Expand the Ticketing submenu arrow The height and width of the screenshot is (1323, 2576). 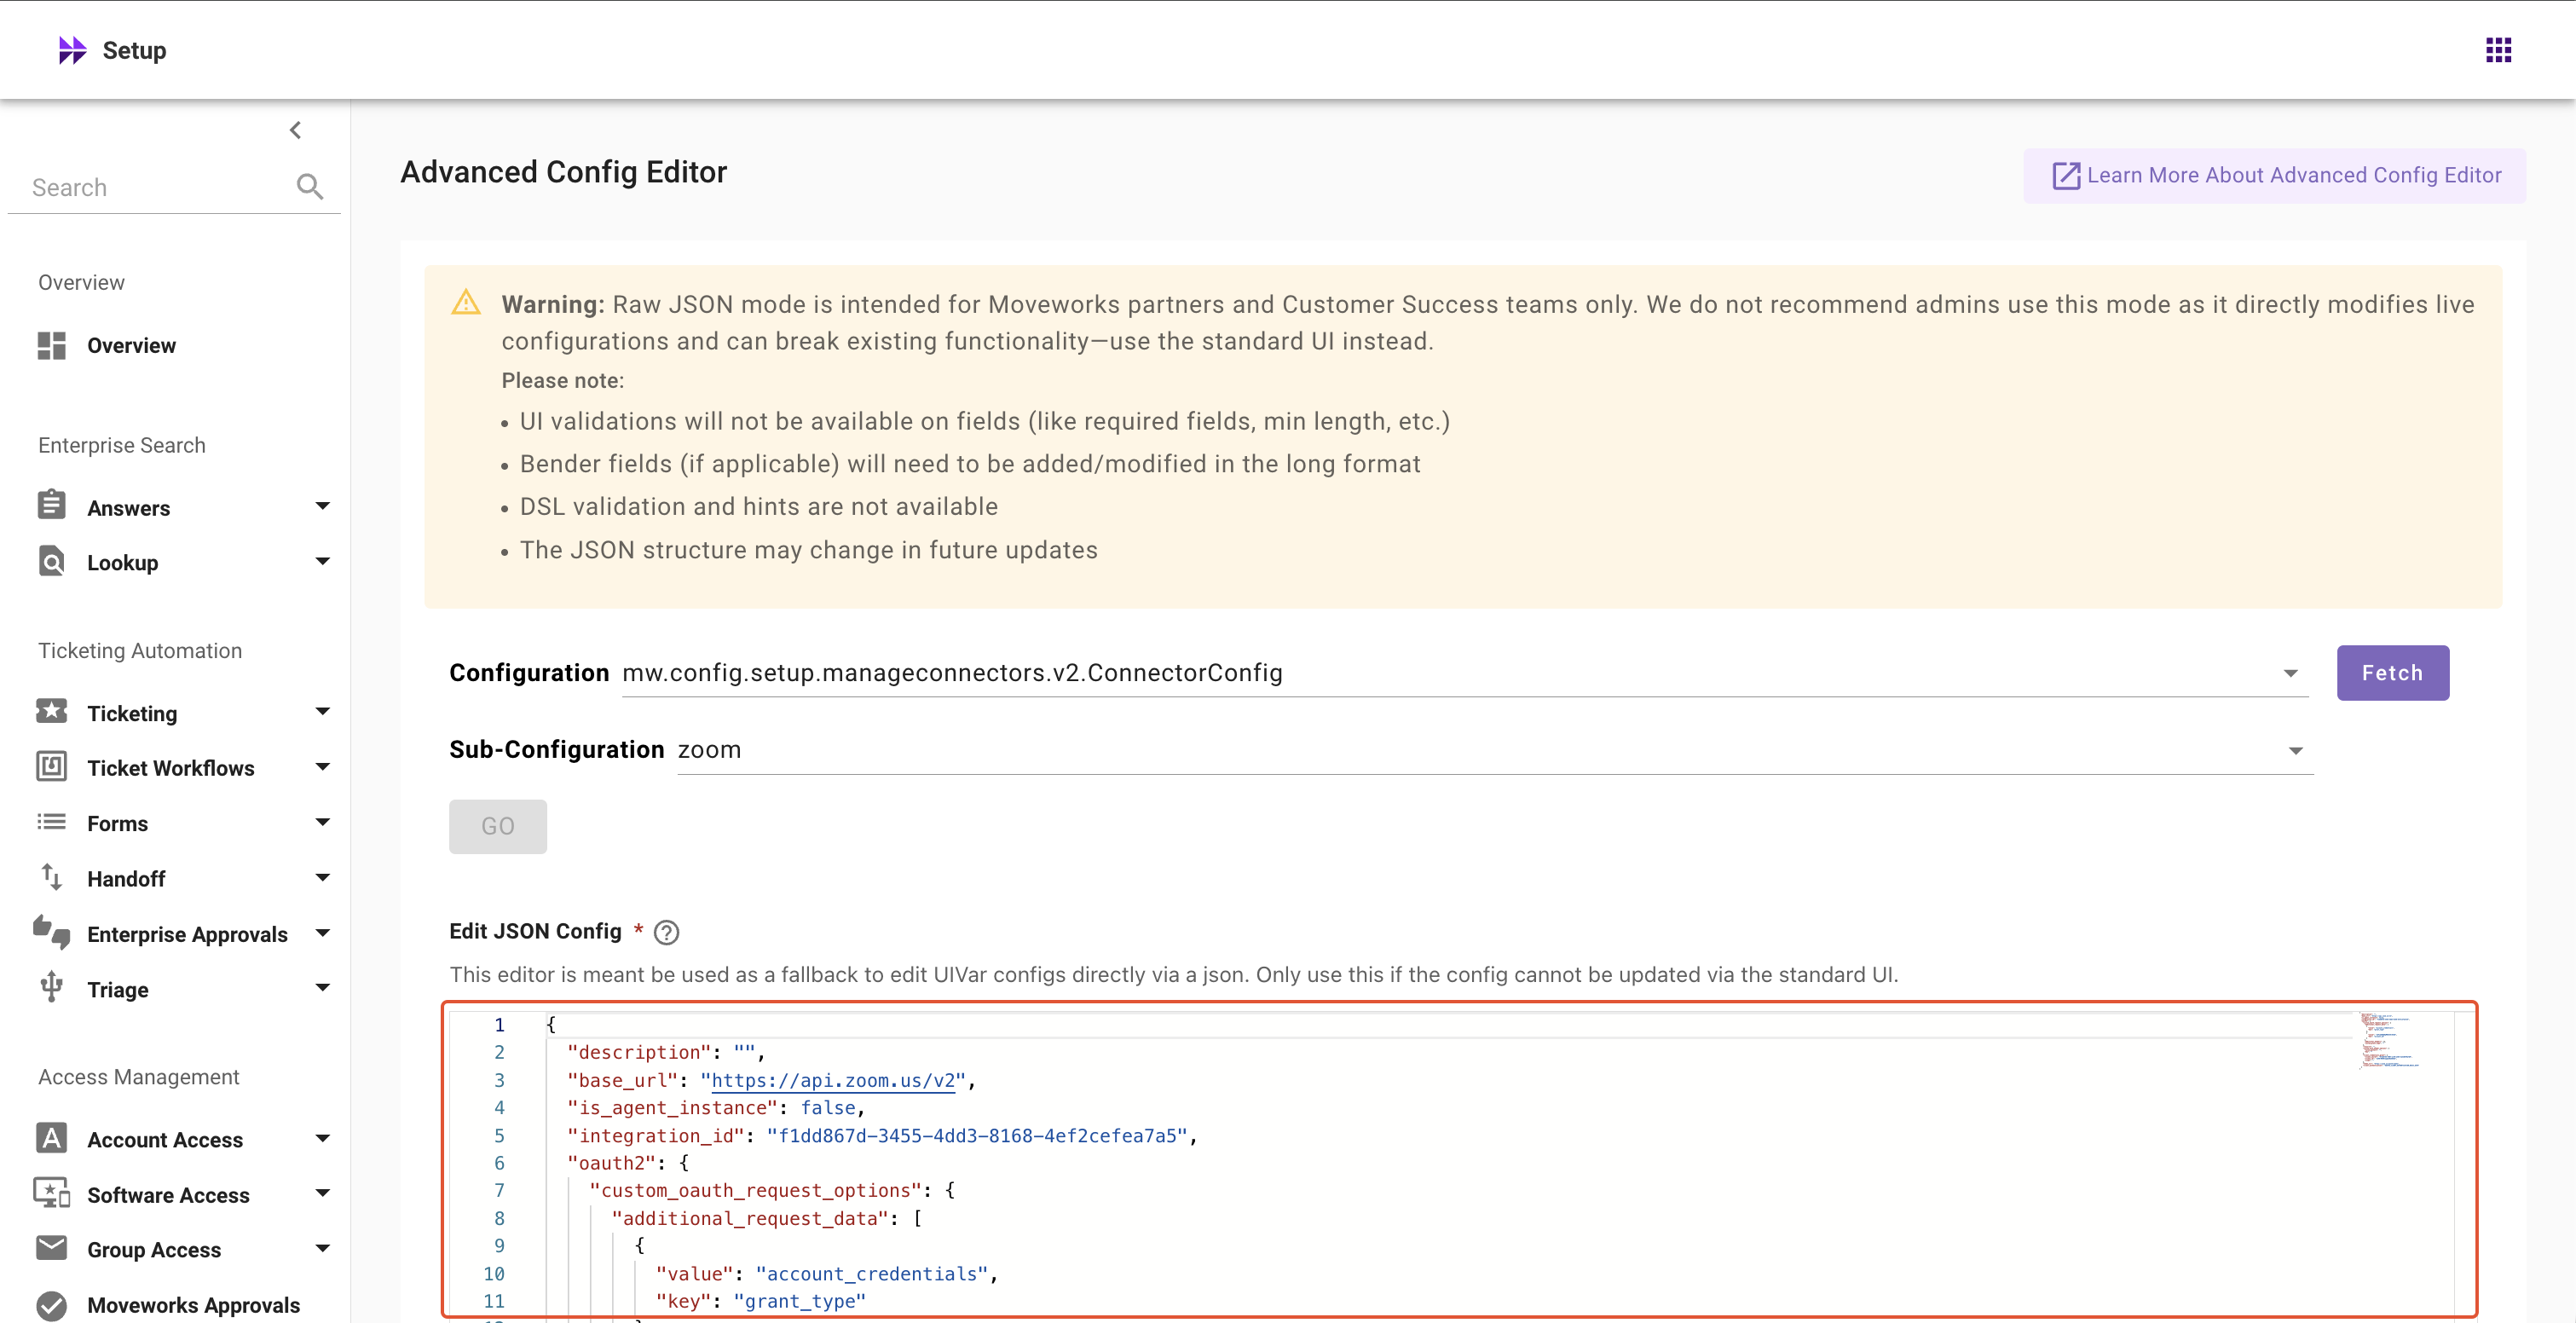coord(322,712)
